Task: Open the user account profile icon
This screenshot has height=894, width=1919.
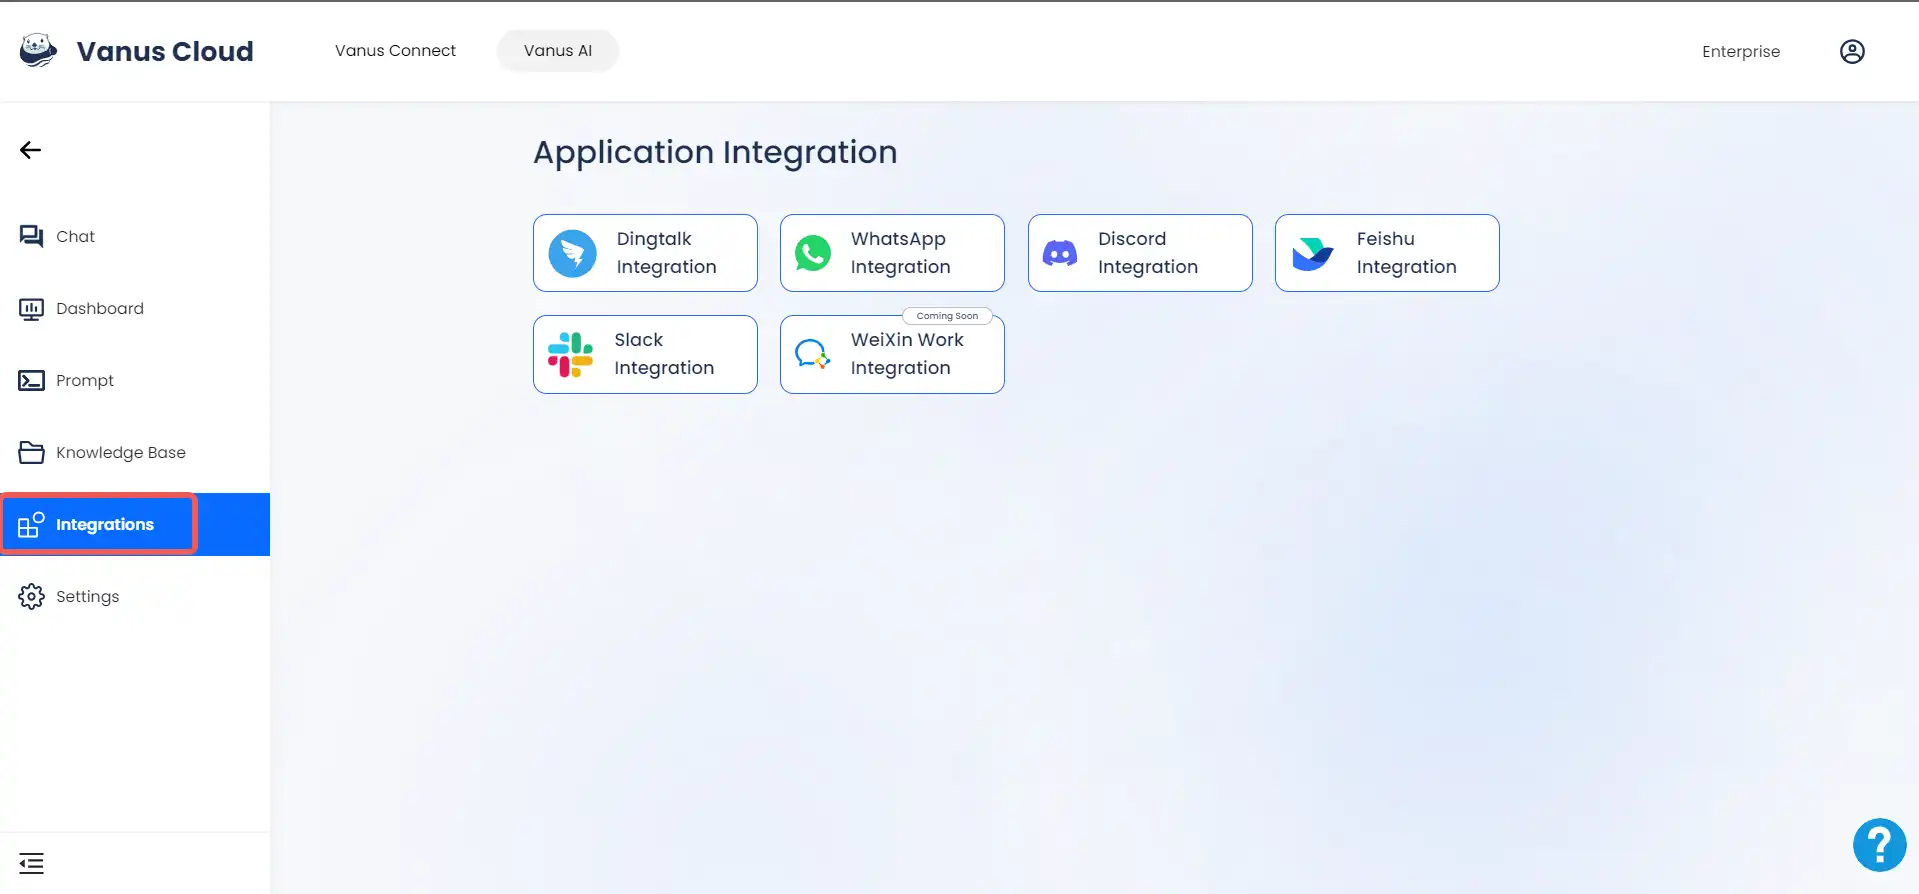Action: point(1852,51)
